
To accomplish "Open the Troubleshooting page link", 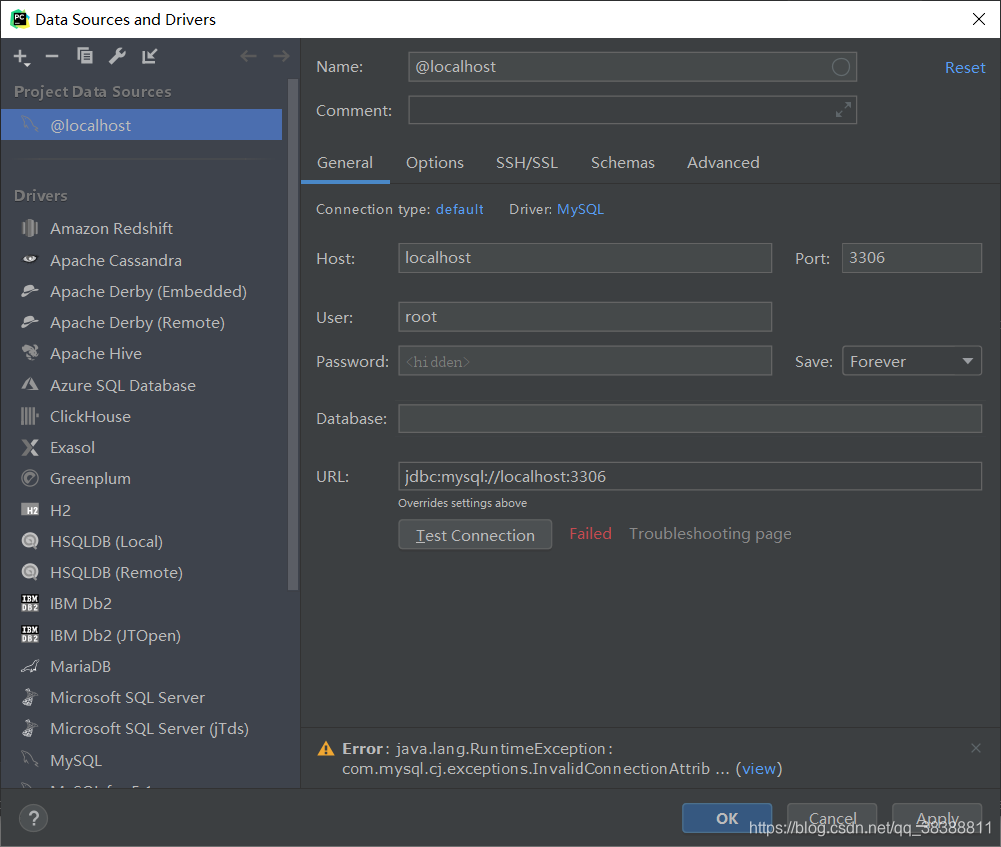I will [710, 534].
